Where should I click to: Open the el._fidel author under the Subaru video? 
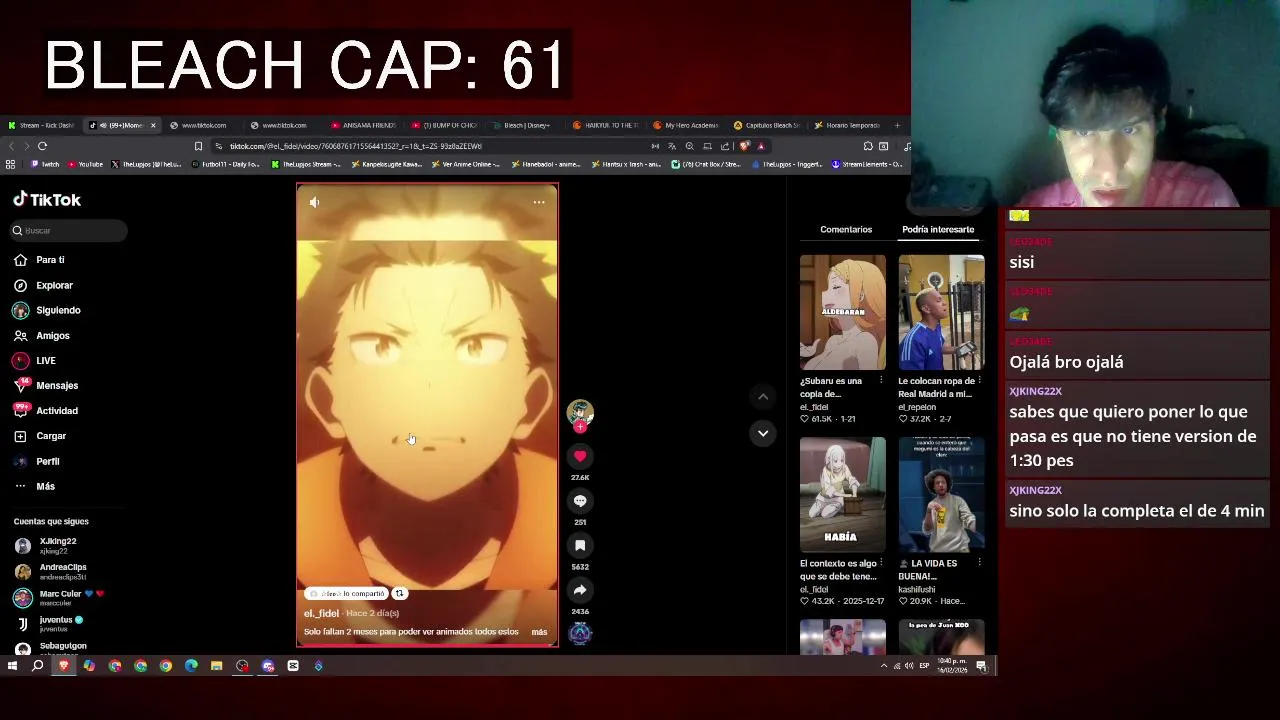814,407
